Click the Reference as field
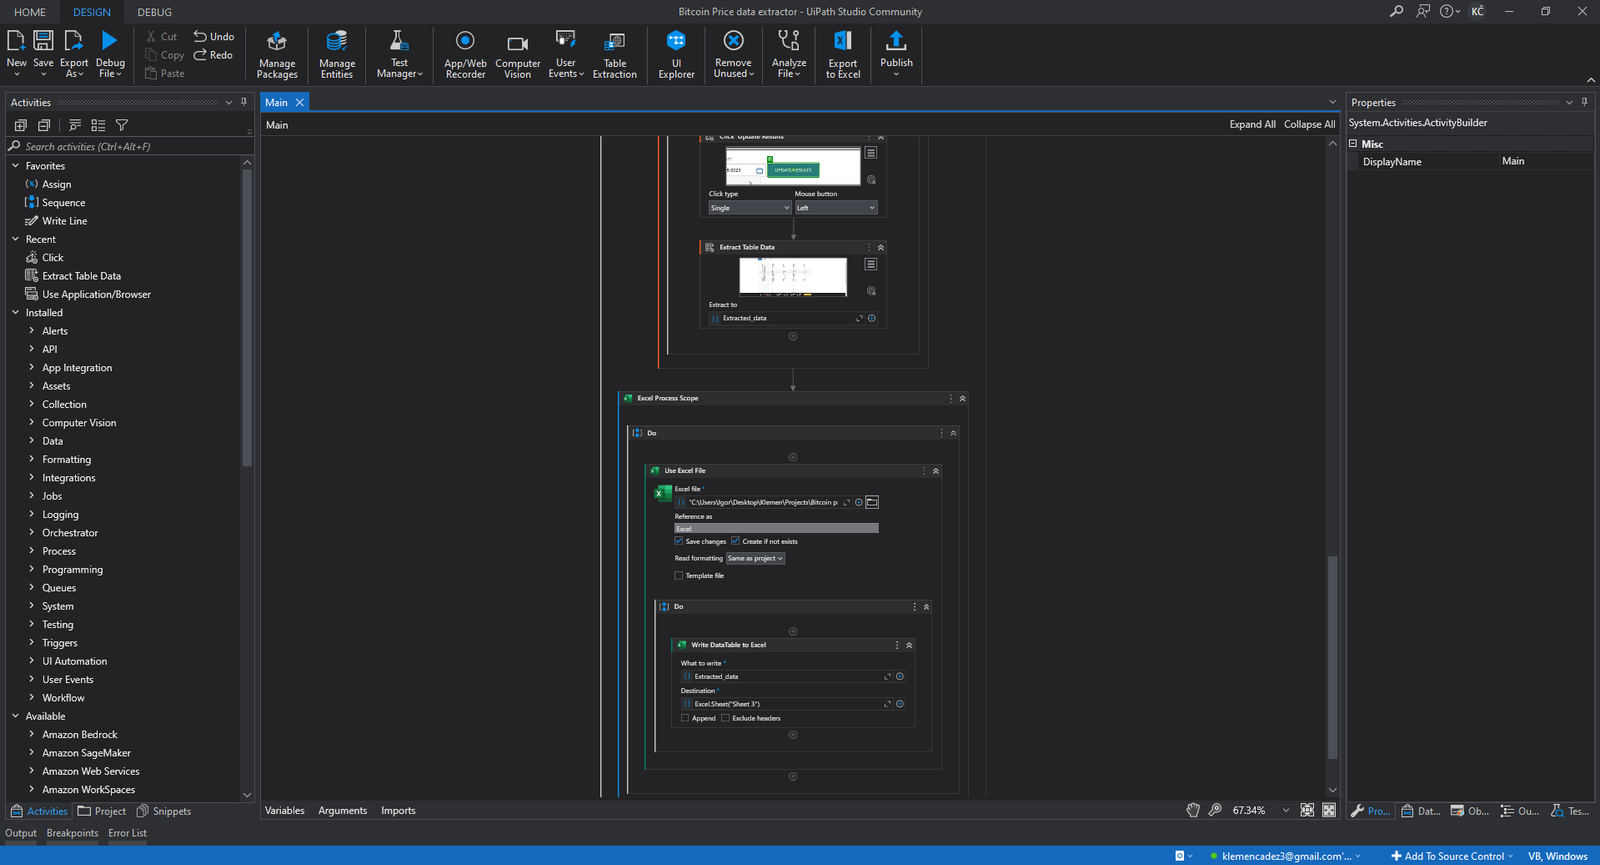Viewport: 1600px width, 865px height. pos(777,528)
